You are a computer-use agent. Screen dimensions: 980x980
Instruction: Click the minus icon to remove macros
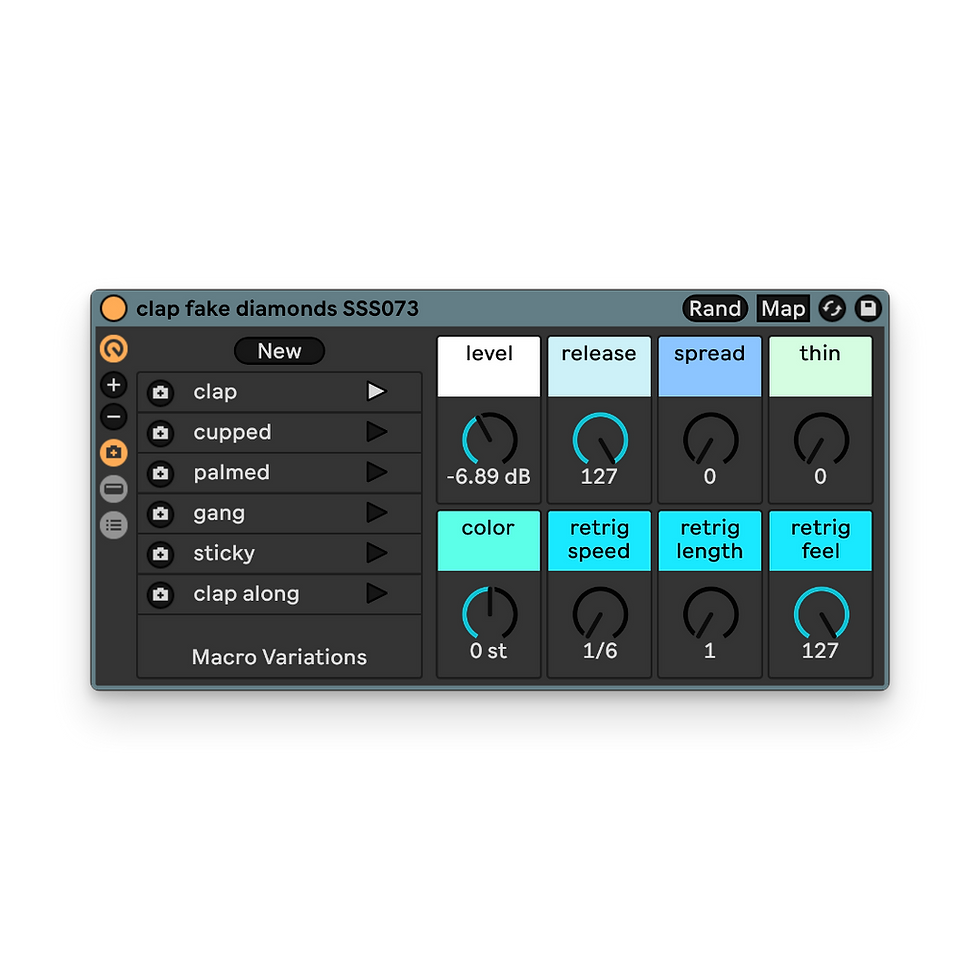pos(114,417)
